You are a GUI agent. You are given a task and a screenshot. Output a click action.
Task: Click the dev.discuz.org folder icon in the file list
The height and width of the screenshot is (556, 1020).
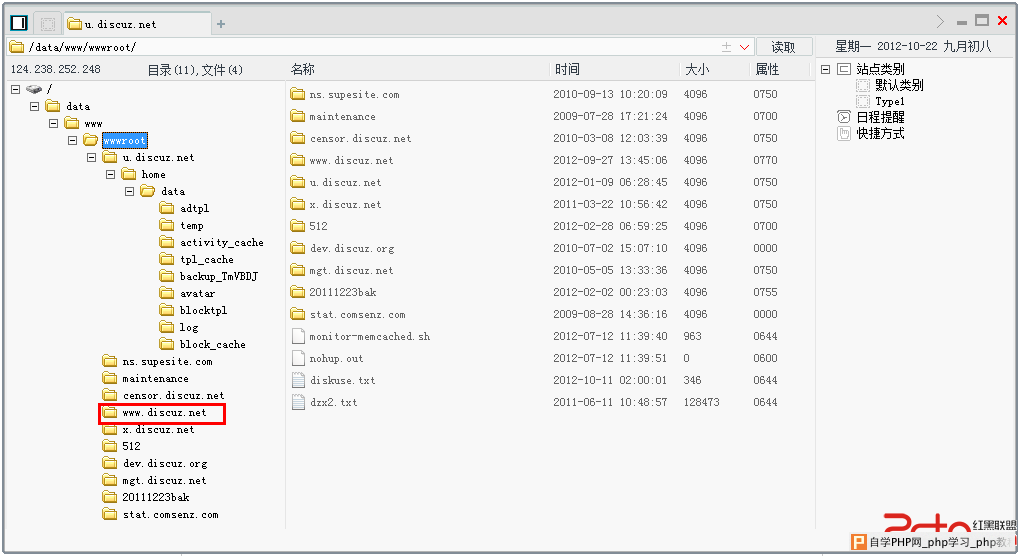click(298, 248)
